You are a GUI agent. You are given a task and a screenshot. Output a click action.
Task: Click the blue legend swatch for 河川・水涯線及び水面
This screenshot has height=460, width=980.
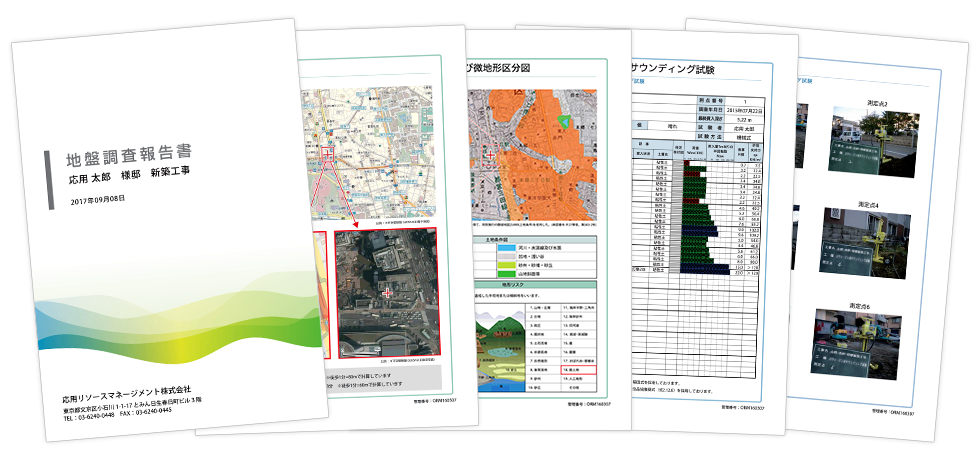click(x=508, y=248)
